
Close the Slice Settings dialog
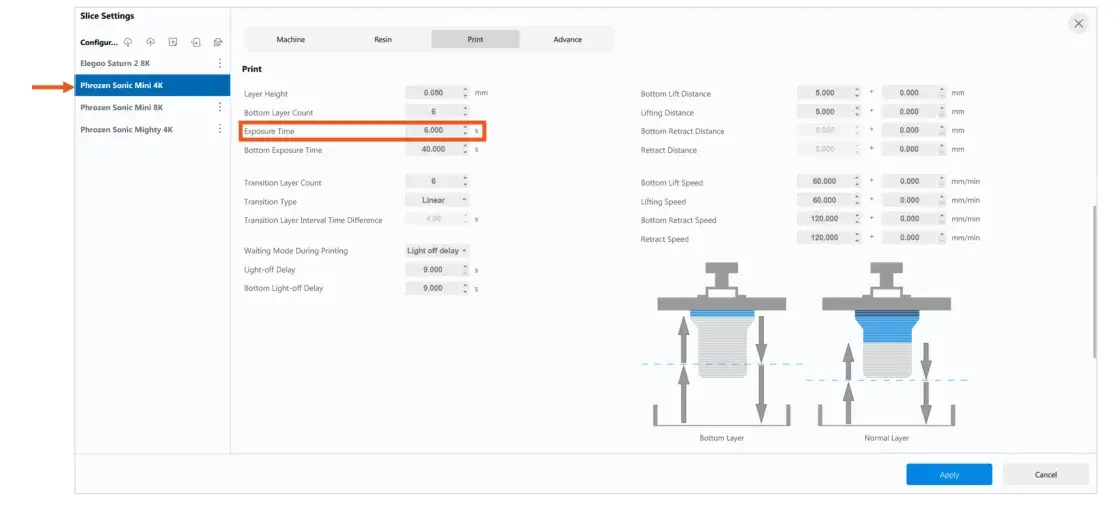tap(1078, 24)
